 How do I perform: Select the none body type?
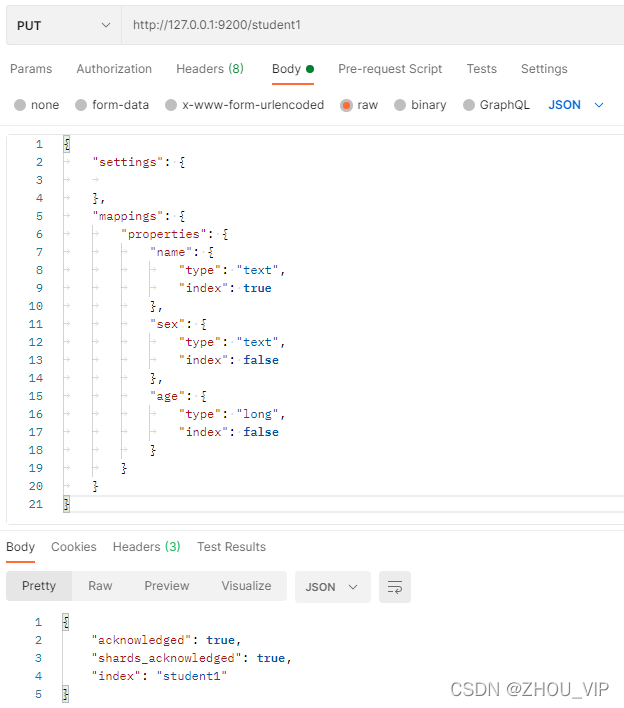click(x=37, y=105)
